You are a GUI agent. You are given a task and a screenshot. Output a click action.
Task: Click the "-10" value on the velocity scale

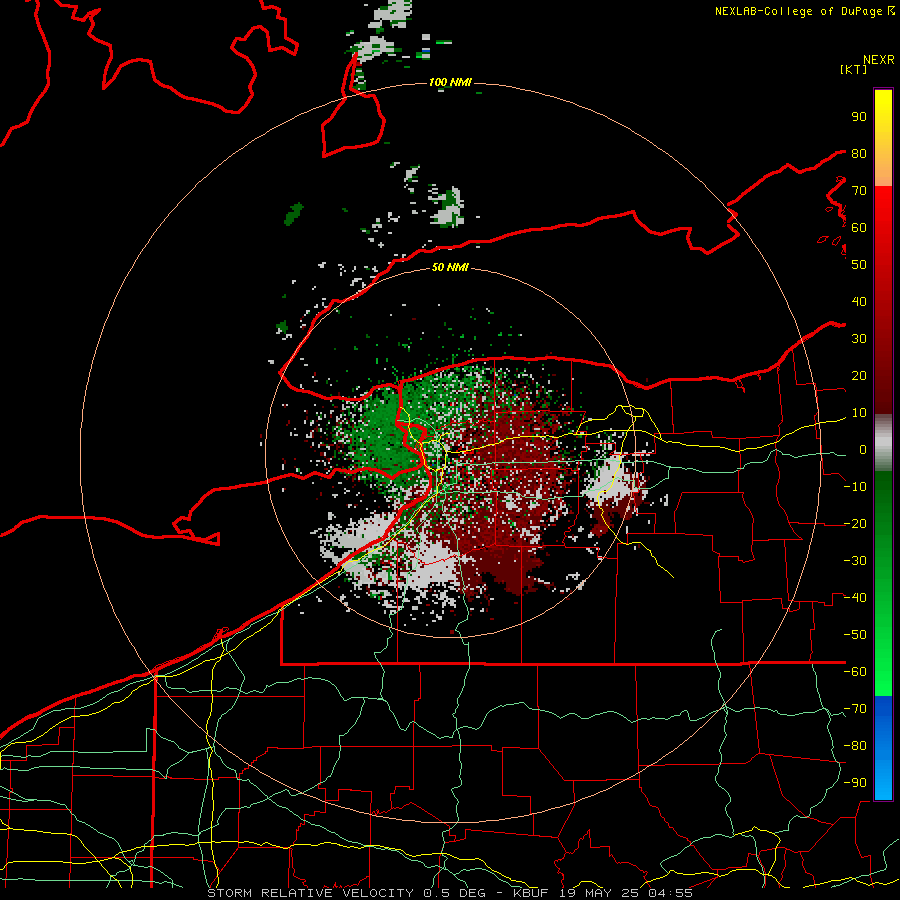(x=855, y=487)
